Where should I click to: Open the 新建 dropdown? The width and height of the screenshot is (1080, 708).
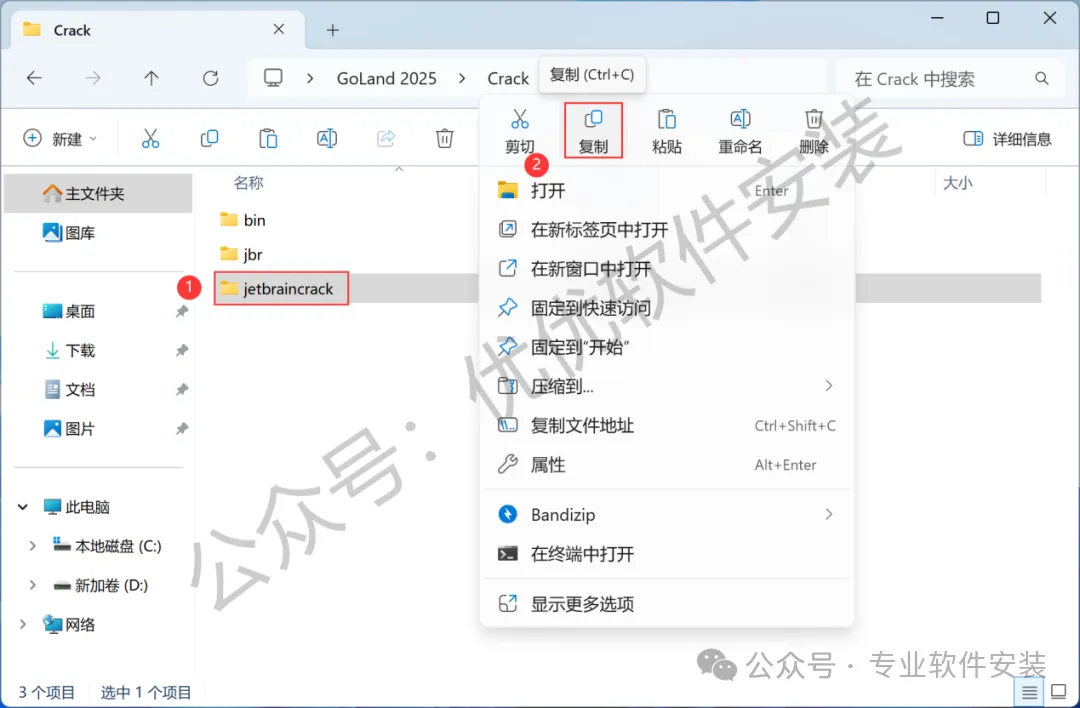(61, 139)
